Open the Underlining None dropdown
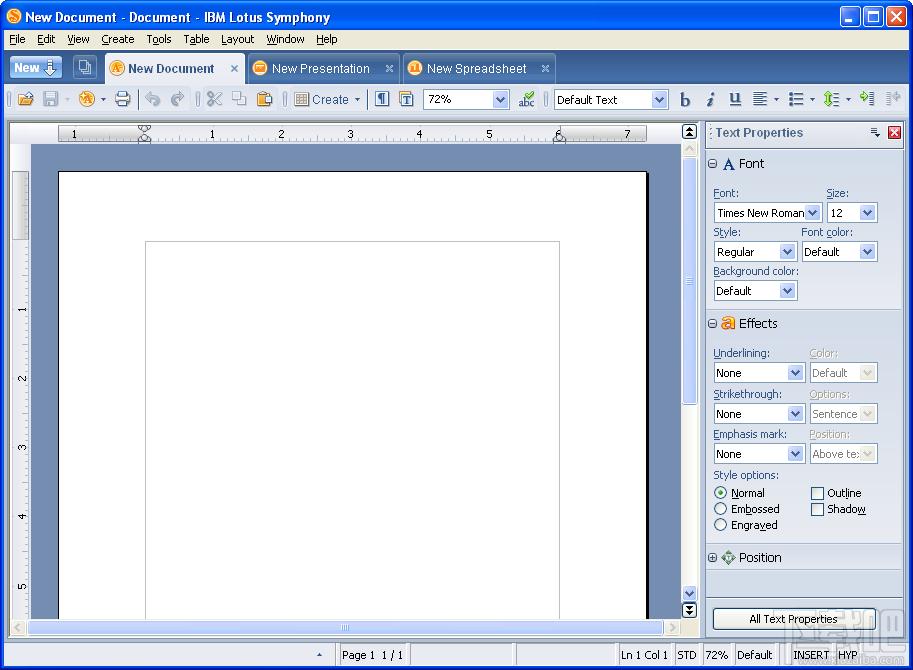The width and height of the screenshot is (913, 670). (795, 373)
